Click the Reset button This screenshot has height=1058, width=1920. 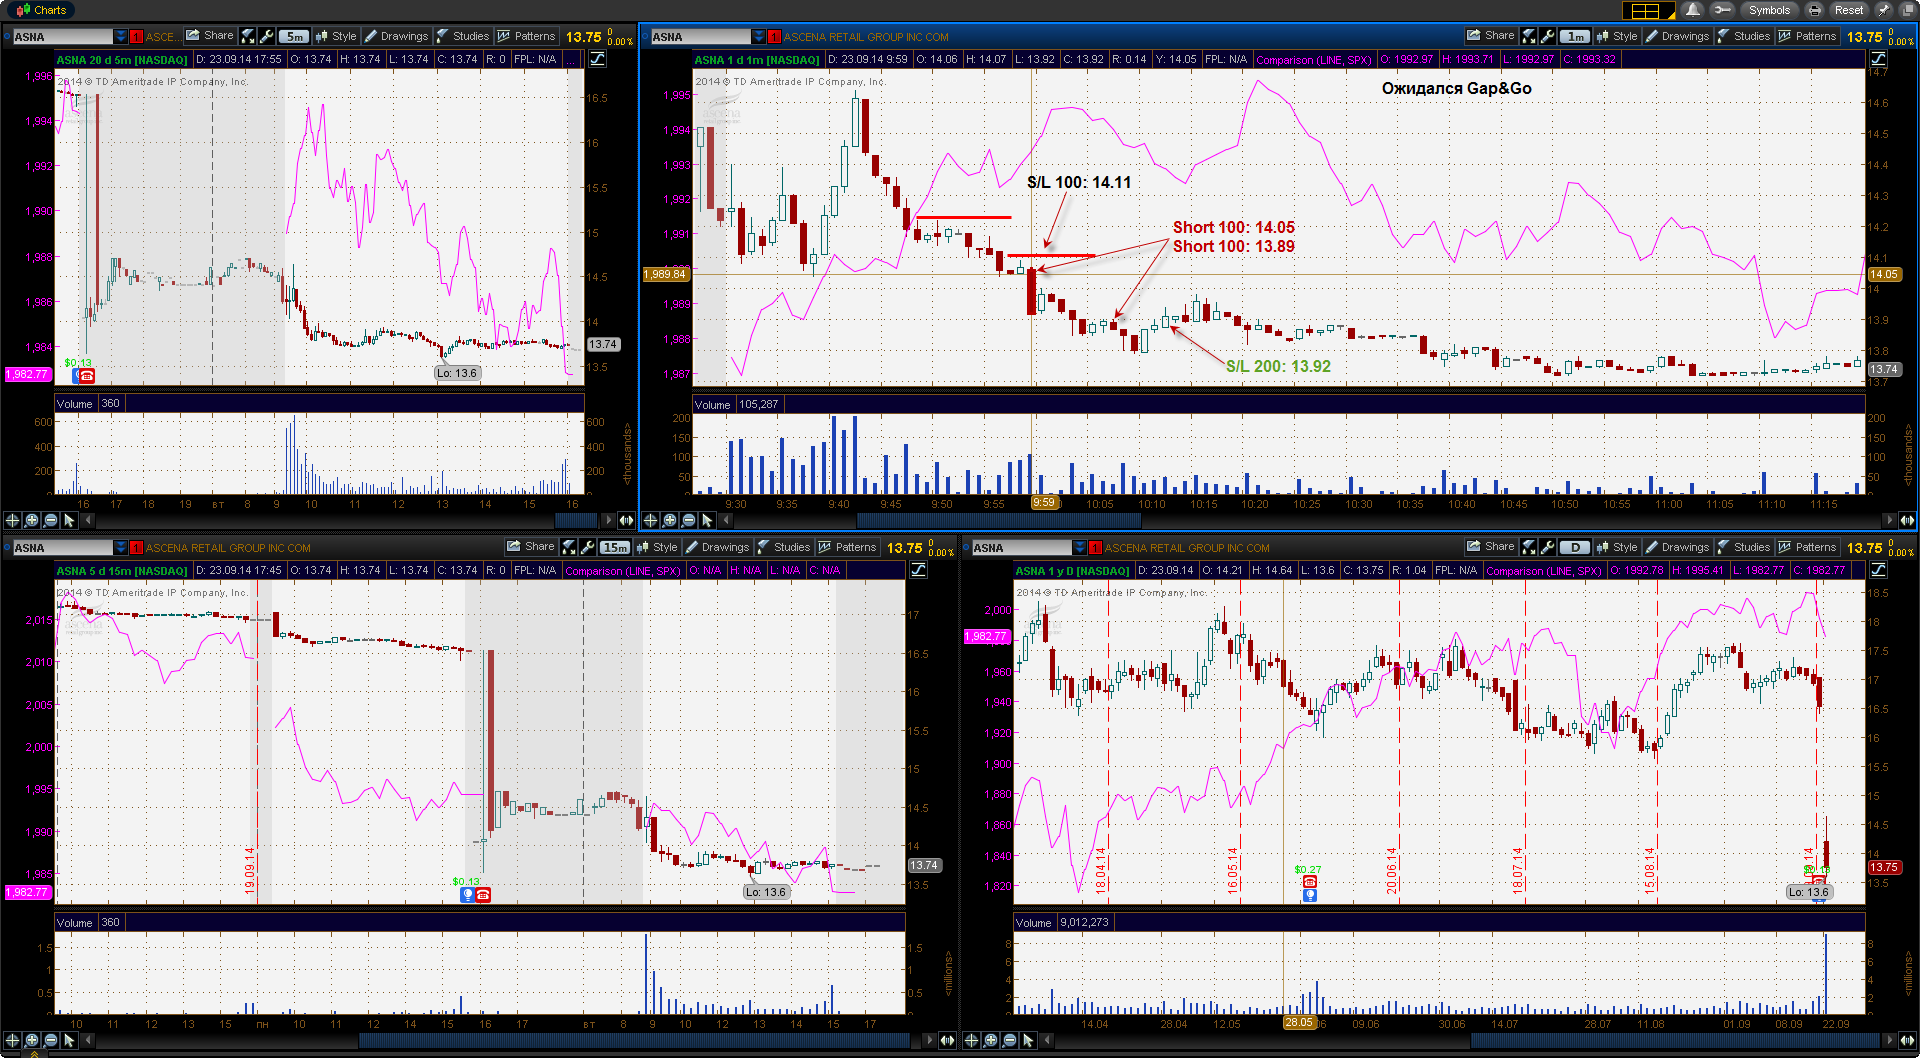pyautogui.click(x=1849, y=10)
